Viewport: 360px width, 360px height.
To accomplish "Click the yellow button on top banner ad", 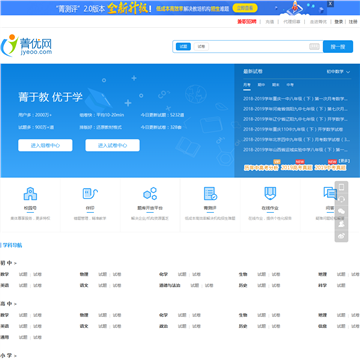I will (245, 8).
